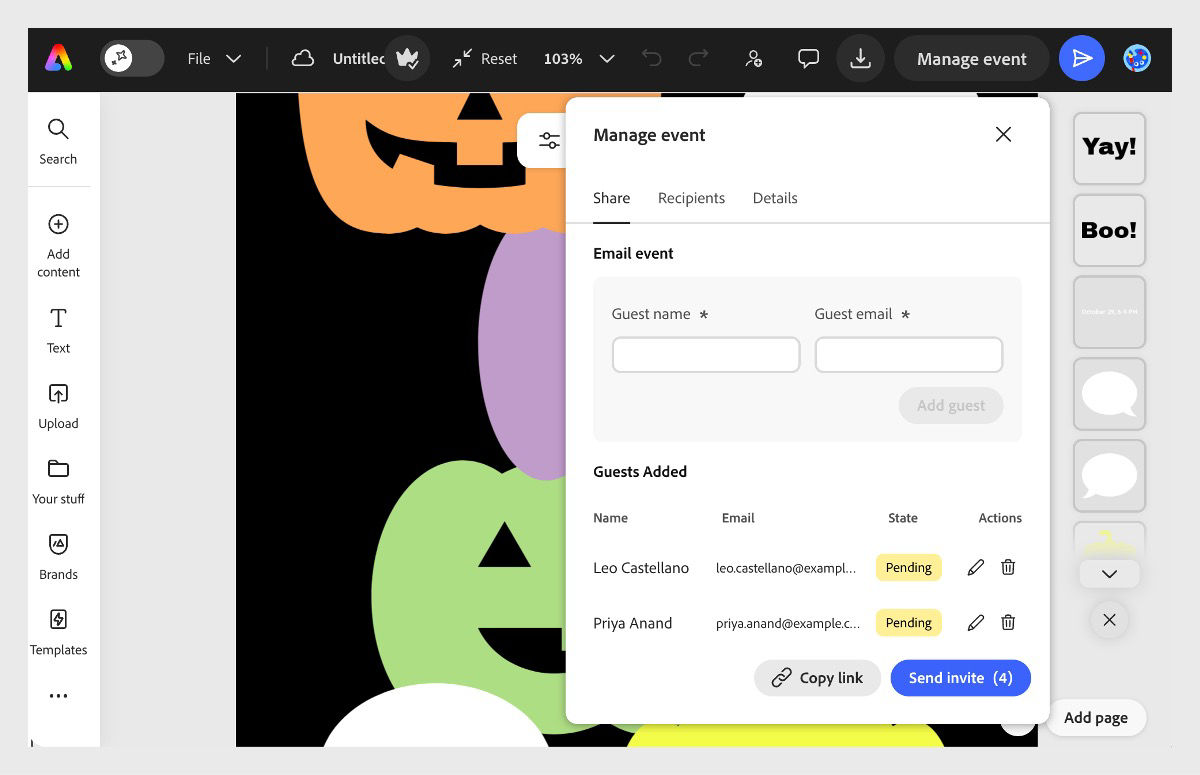1200x775 pixels.
Task: Expand more thumbnails with the down chevron
Action: 1109,574
